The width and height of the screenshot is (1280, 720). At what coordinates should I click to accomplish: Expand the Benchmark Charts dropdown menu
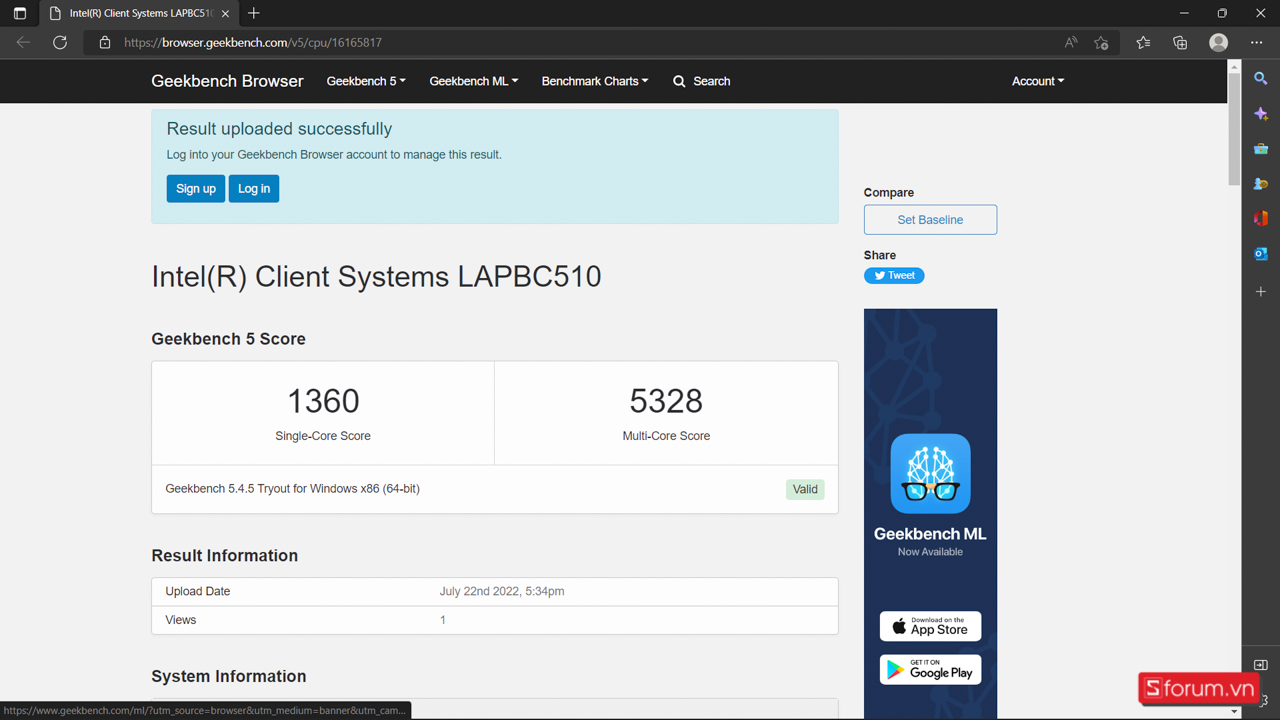pos(595,81)
